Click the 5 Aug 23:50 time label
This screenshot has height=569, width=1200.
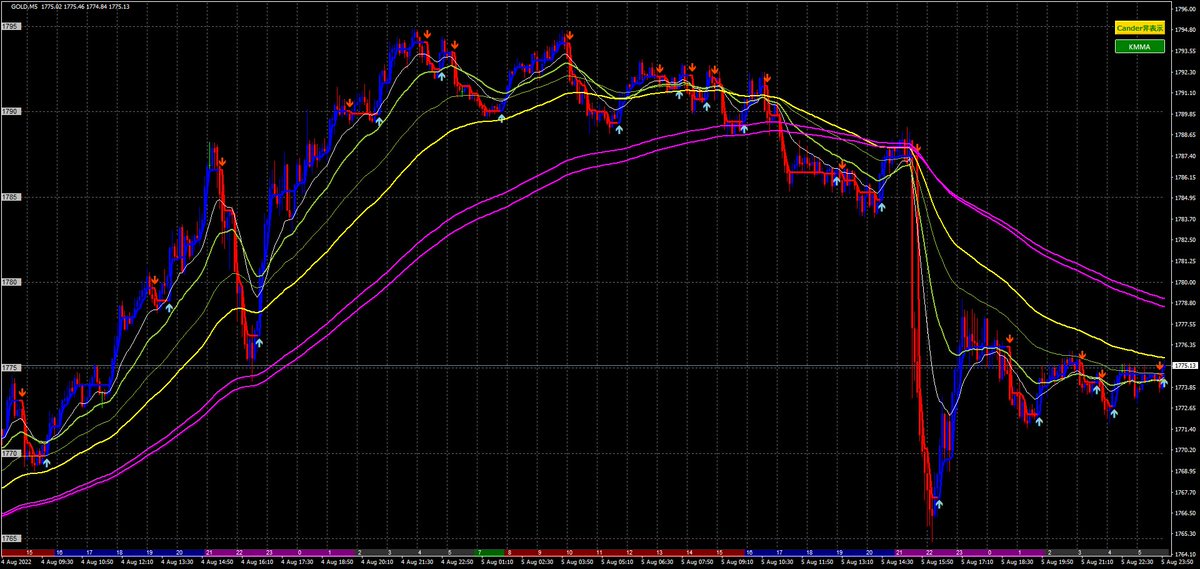click(x=1175, y=564)
